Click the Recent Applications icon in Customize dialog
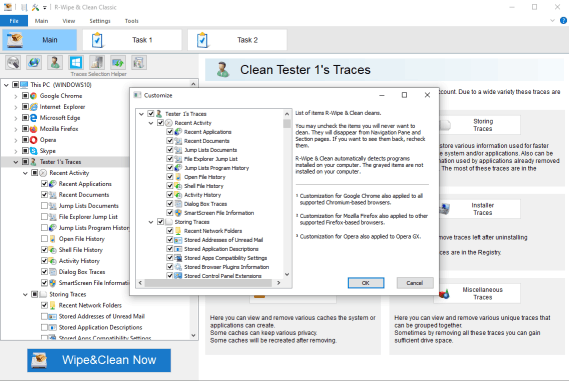 pos(178,132)
